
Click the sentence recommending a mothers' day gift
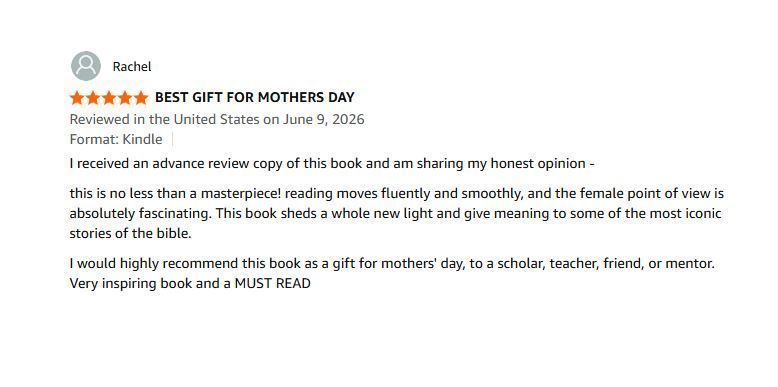[x=392, y=263]
